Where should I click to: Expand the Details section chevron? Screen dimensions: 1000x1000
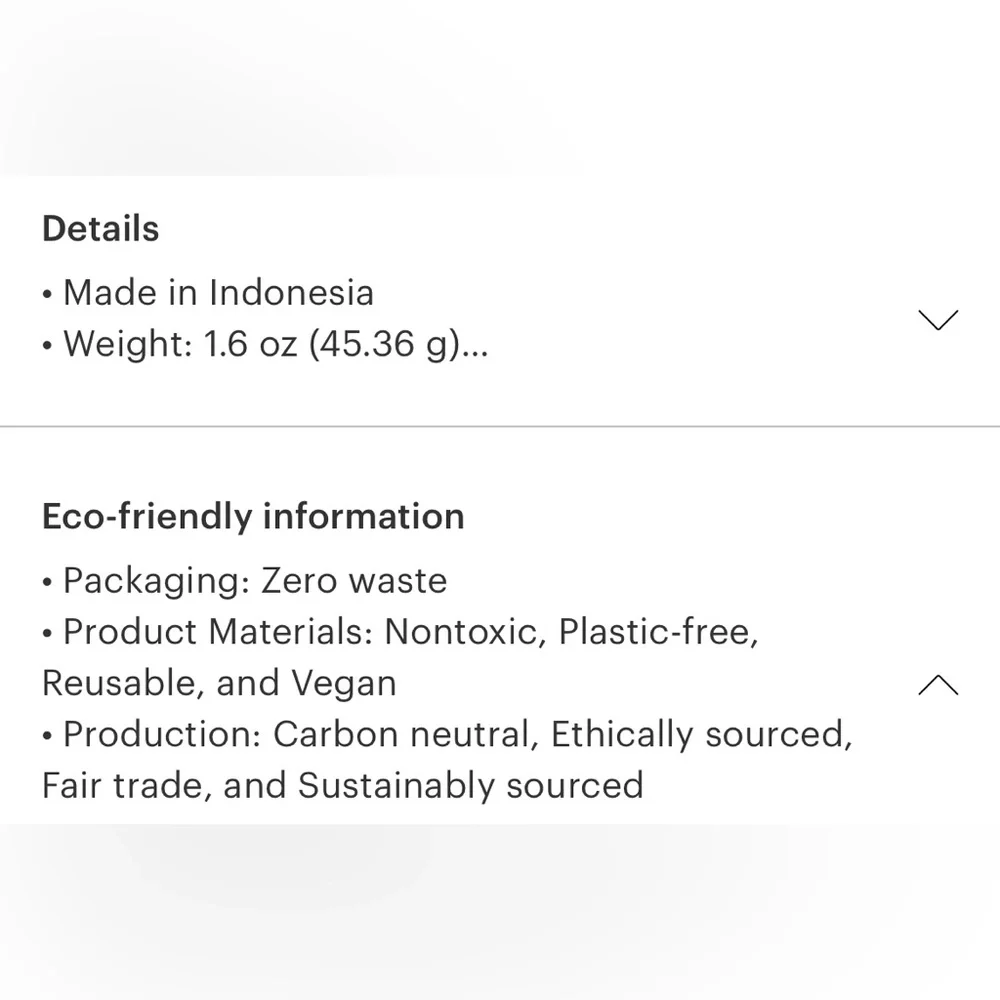click(937, 320)
